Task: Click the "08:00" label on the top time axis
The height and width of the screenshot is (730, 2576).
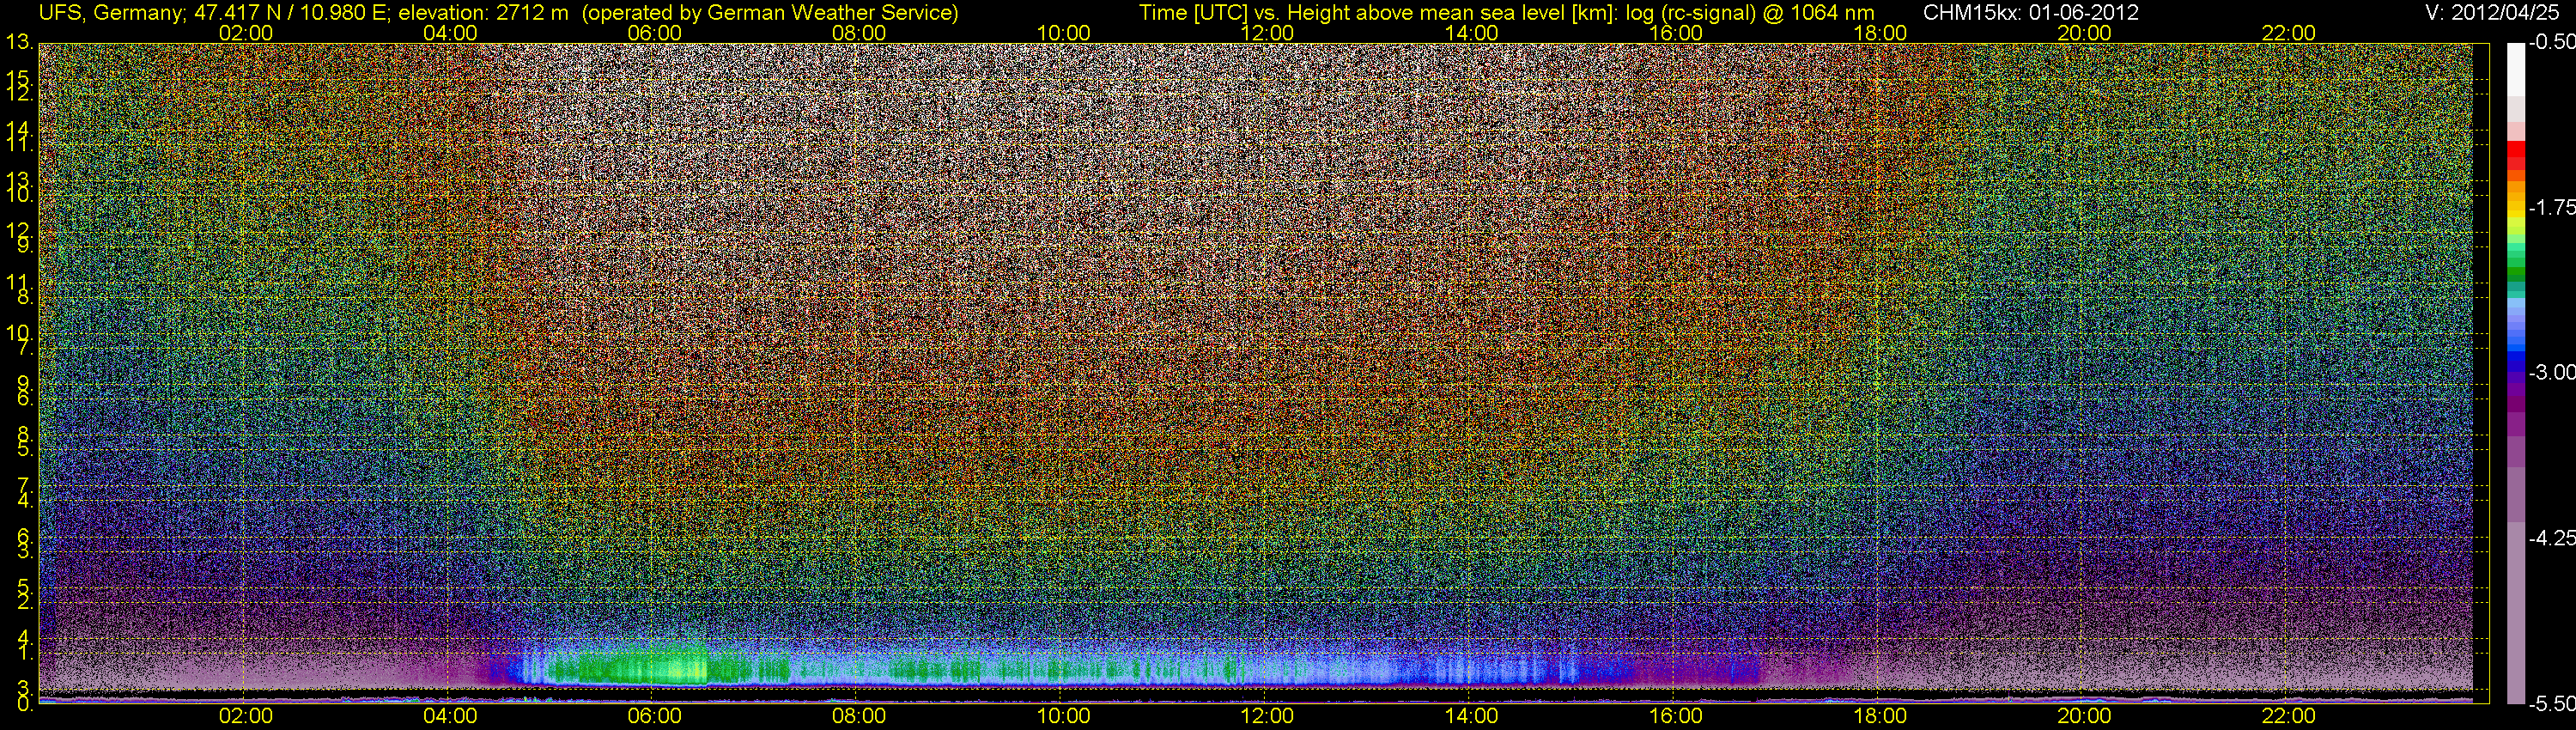Action: pyautogui.click(x=859, y=33)
